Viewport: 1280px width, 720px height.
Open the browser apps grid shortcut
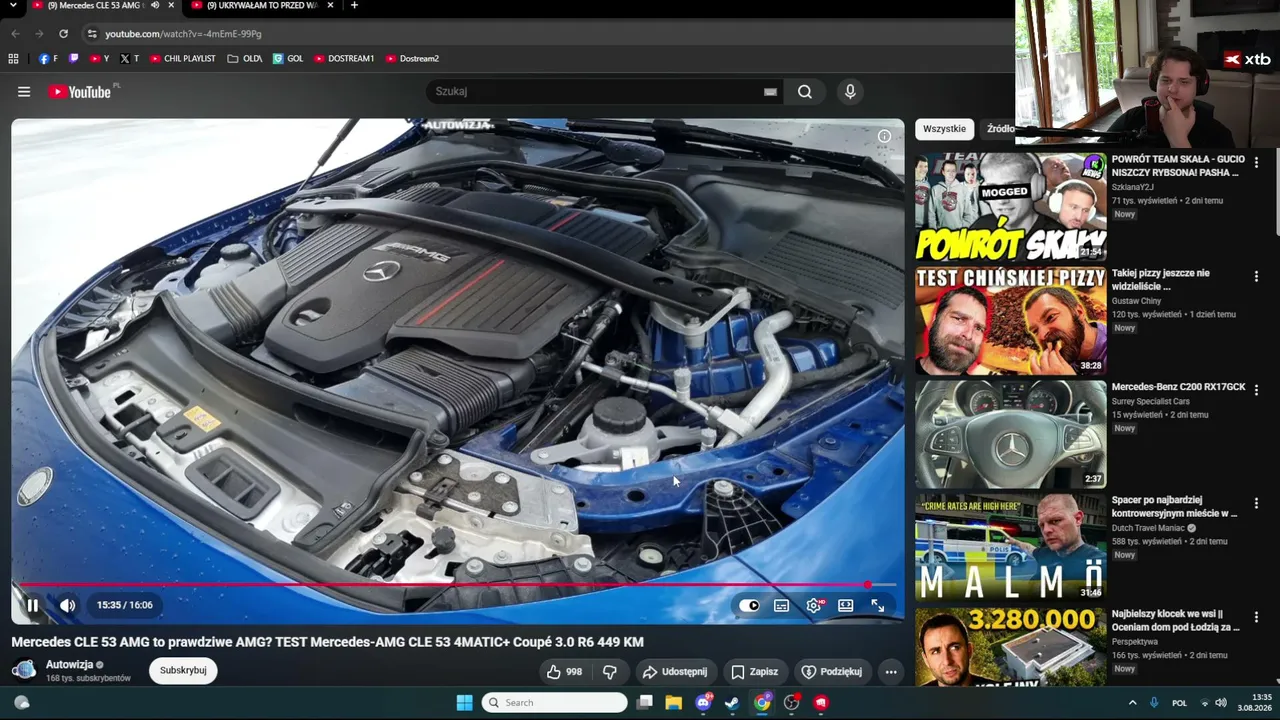[x=13, y=59]
